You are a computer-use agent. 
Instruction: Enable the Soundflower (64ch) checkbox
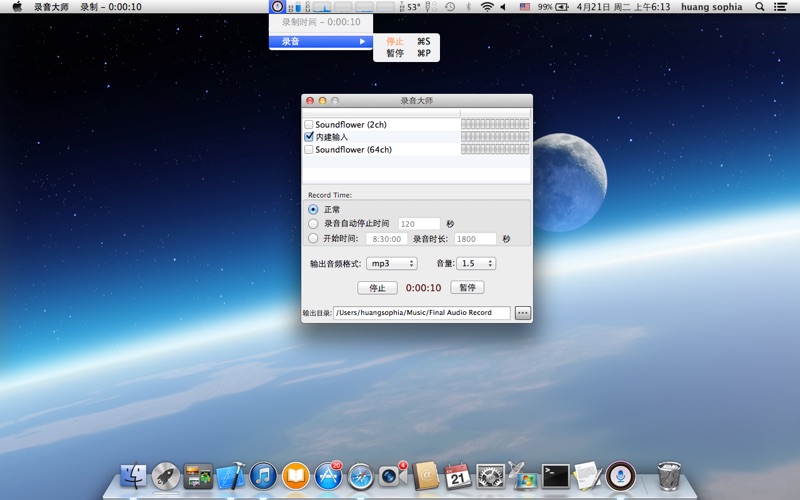309,150
